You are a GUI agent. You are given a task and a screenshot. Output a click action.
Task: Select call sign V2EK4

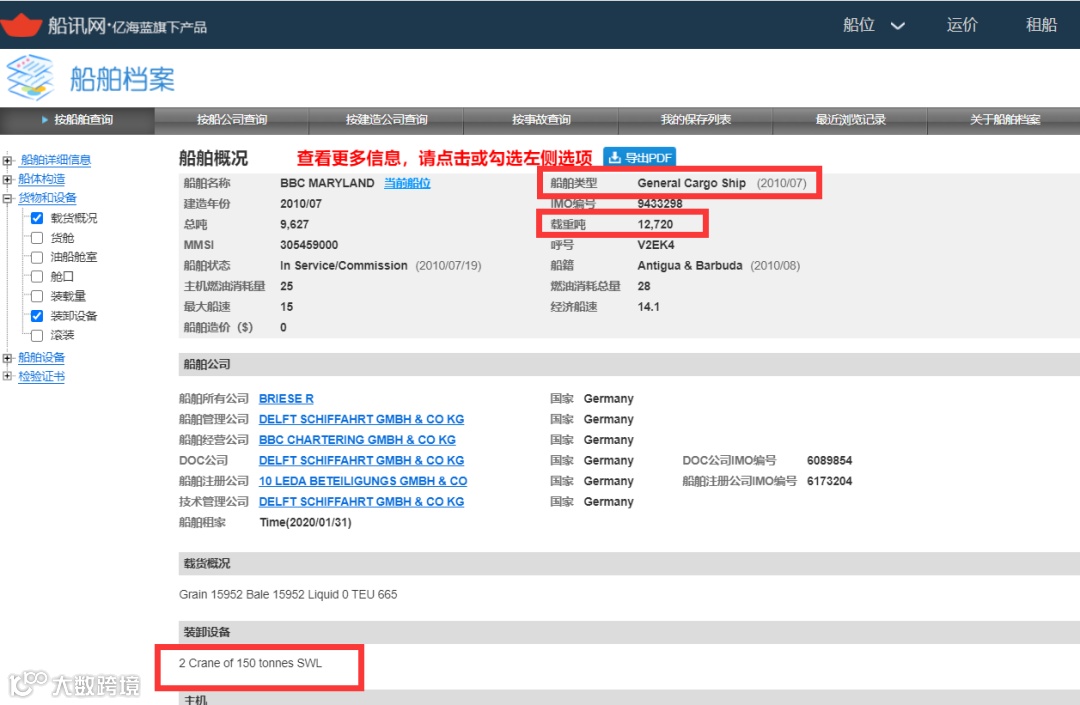(656, 245)
